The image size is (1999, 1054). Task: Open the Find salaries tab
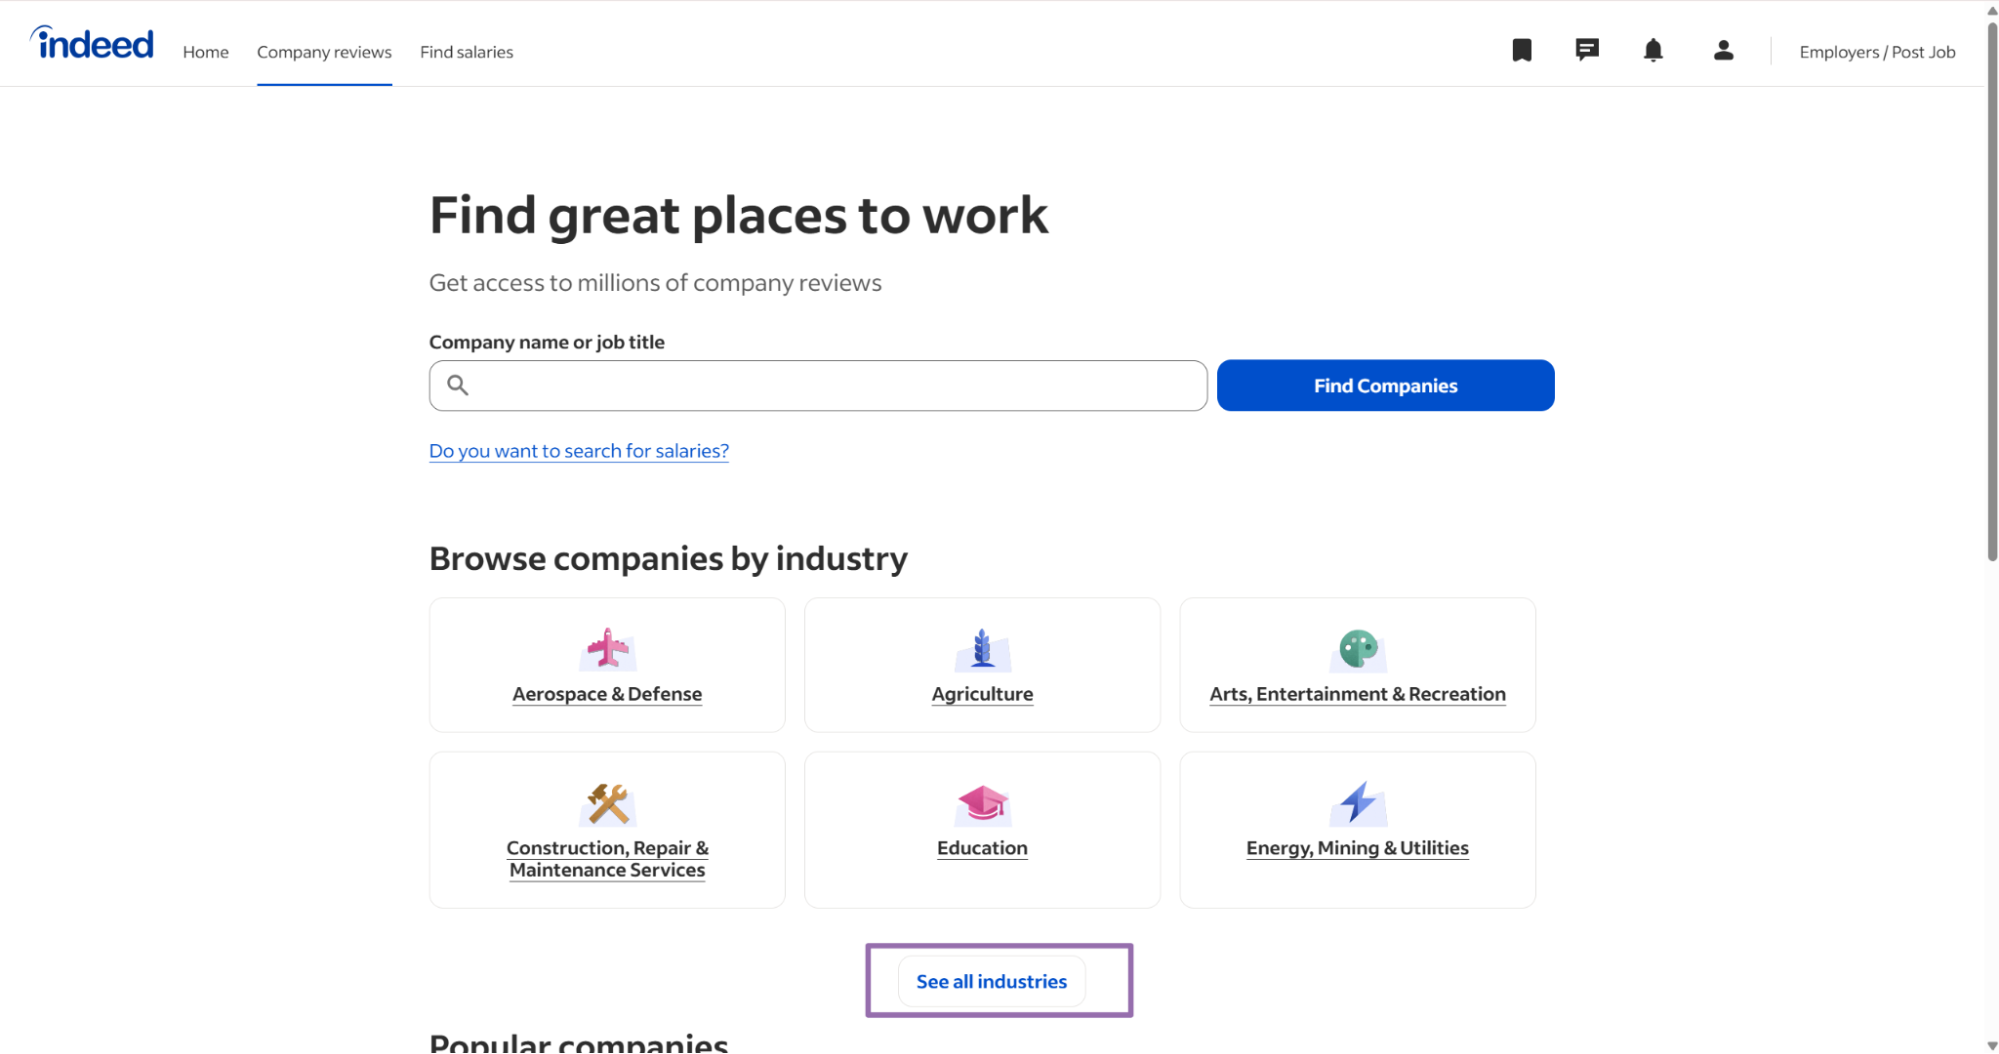466,52
